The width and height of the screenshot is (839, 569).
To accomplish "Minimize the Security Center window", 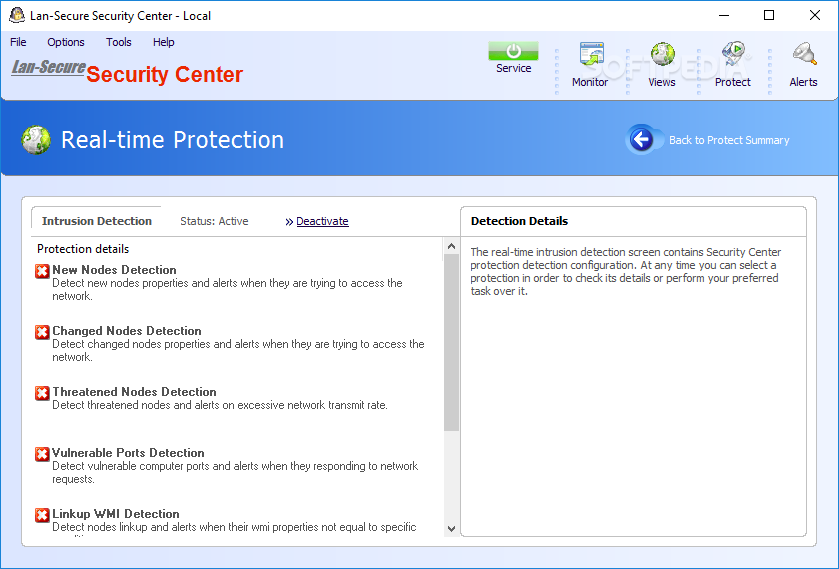I will [724, 16].
